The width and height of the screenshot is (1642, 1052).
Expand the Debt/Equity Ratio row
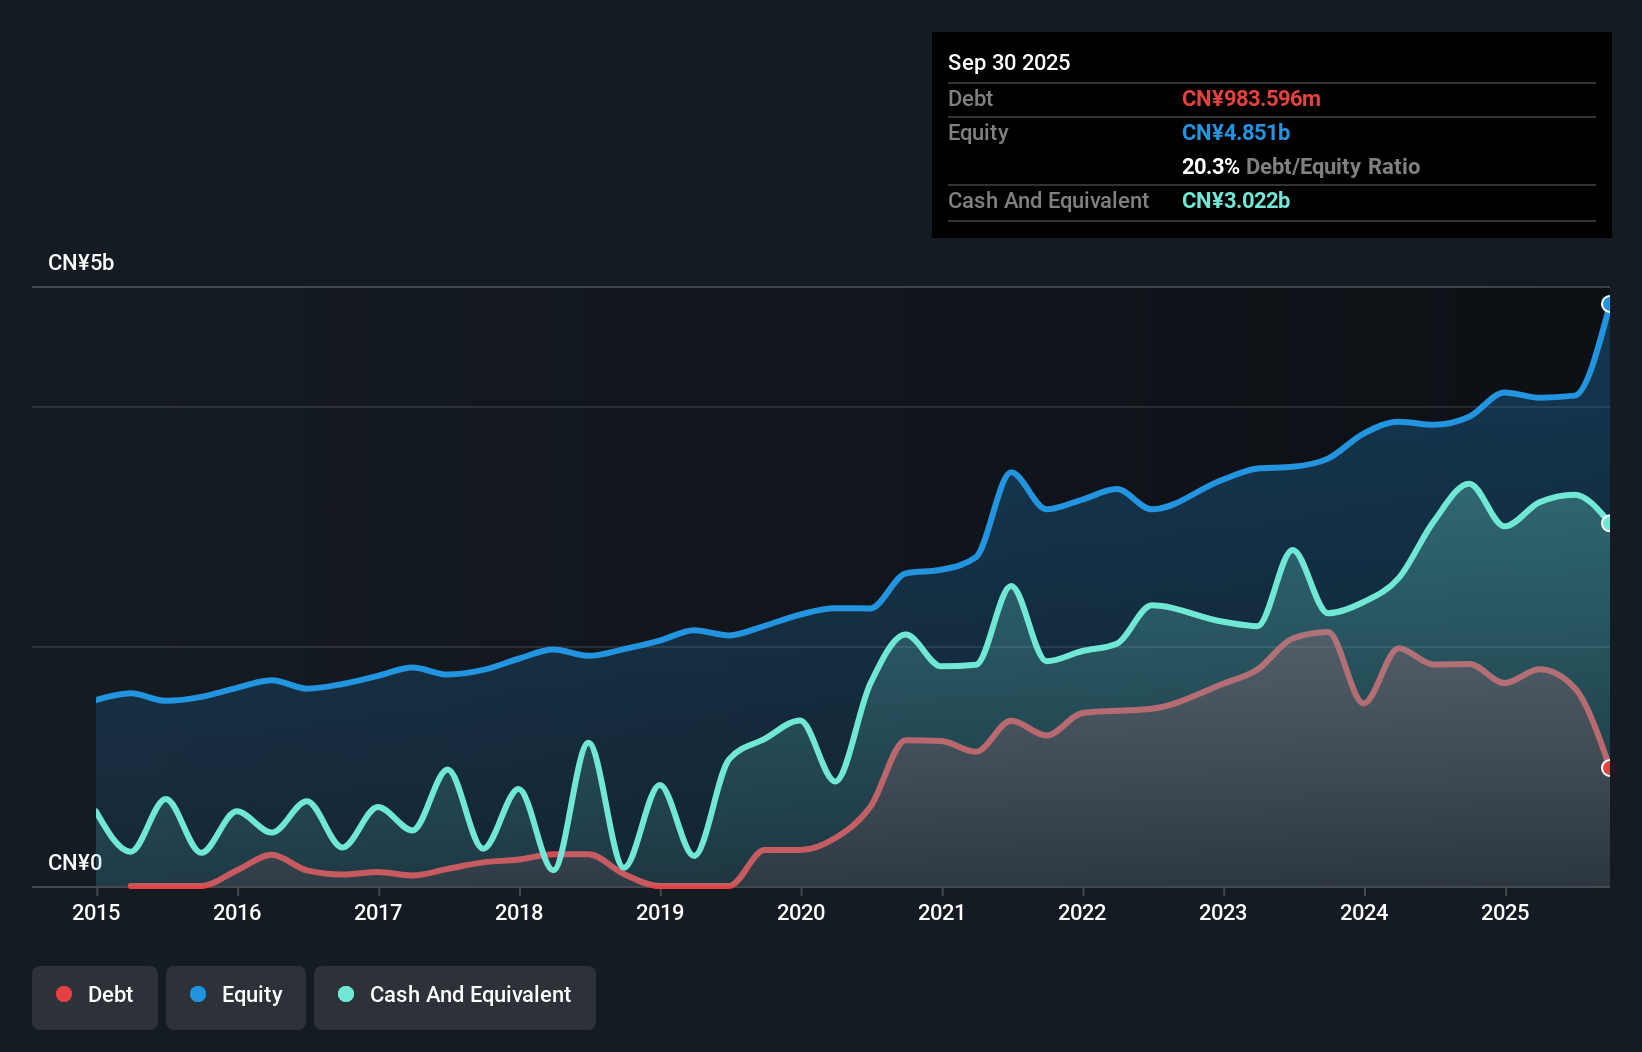pos(1301,166)
